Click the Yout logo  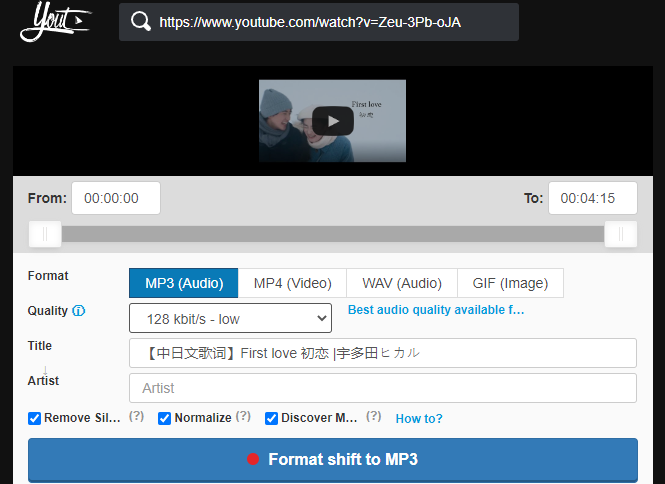[55, 21]
